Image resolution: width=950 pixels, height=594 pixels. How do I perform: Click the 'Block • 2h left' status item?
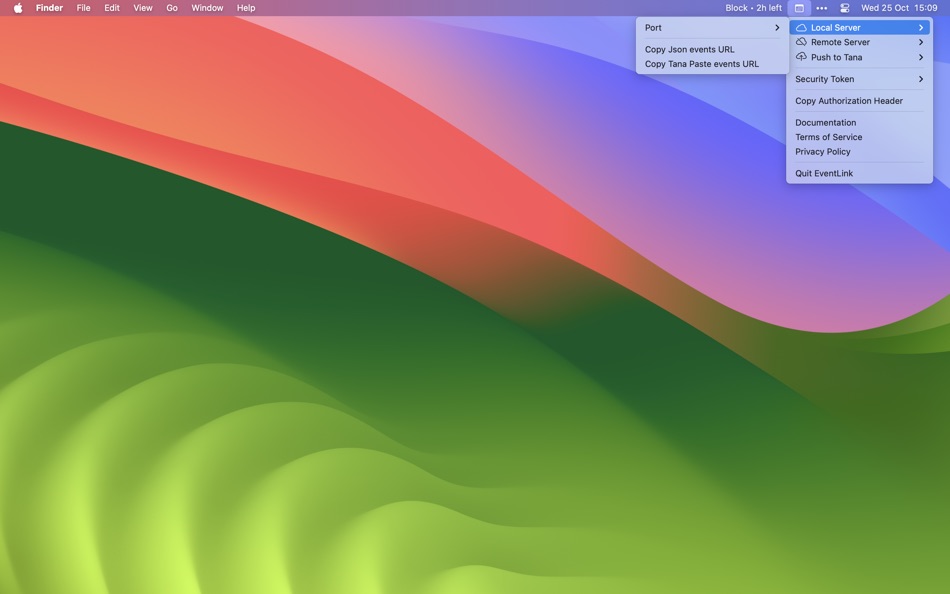click(754, 8)
